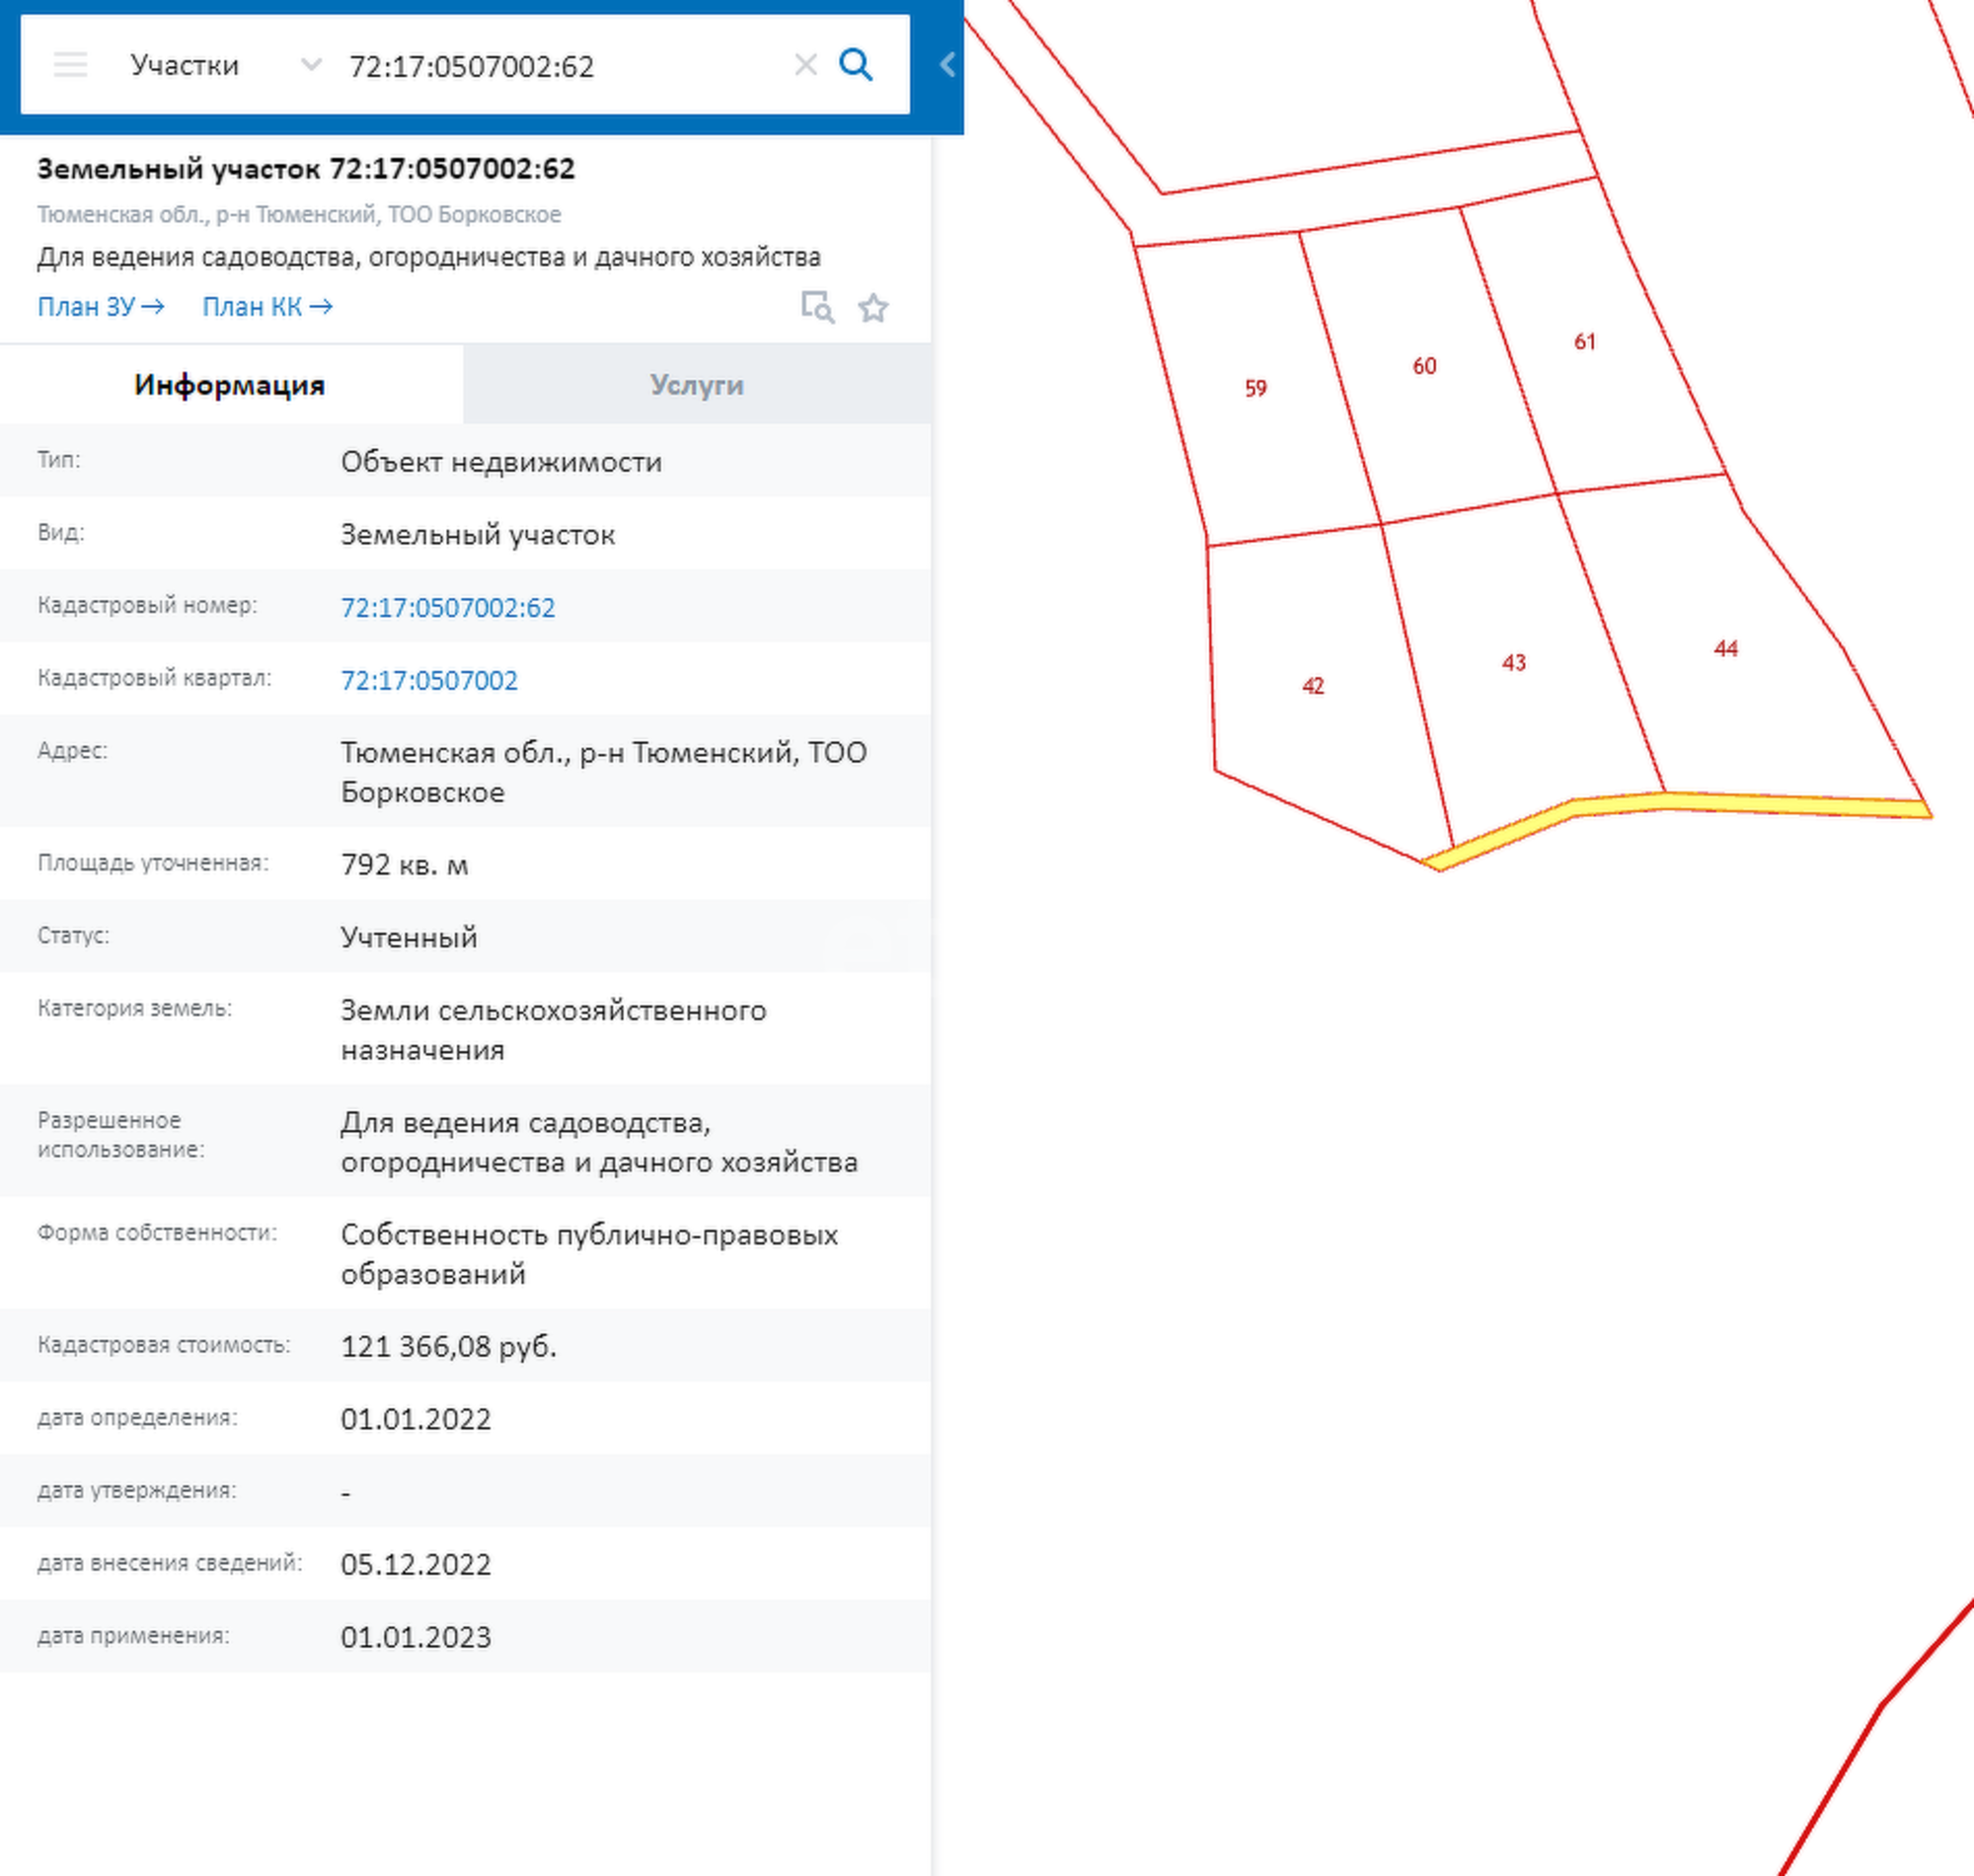Open the План КК link

[267, 306]
